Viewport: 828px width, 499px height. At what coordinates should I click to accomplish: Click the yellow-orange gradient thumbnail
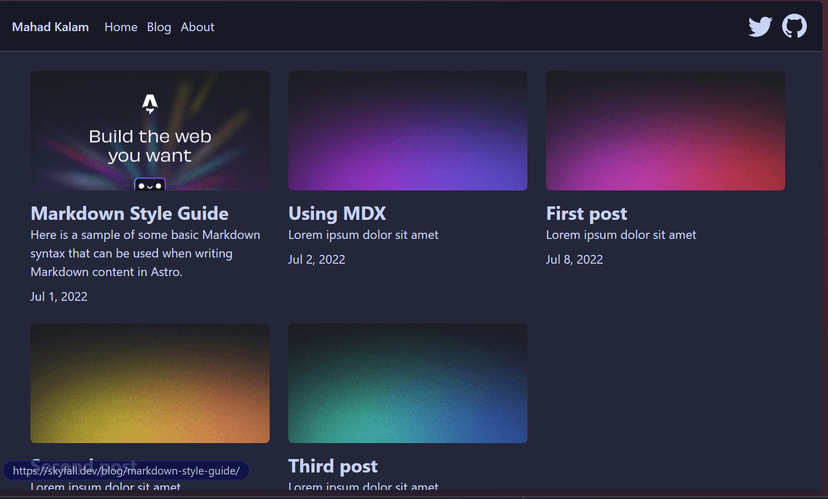tap(150, 383)
